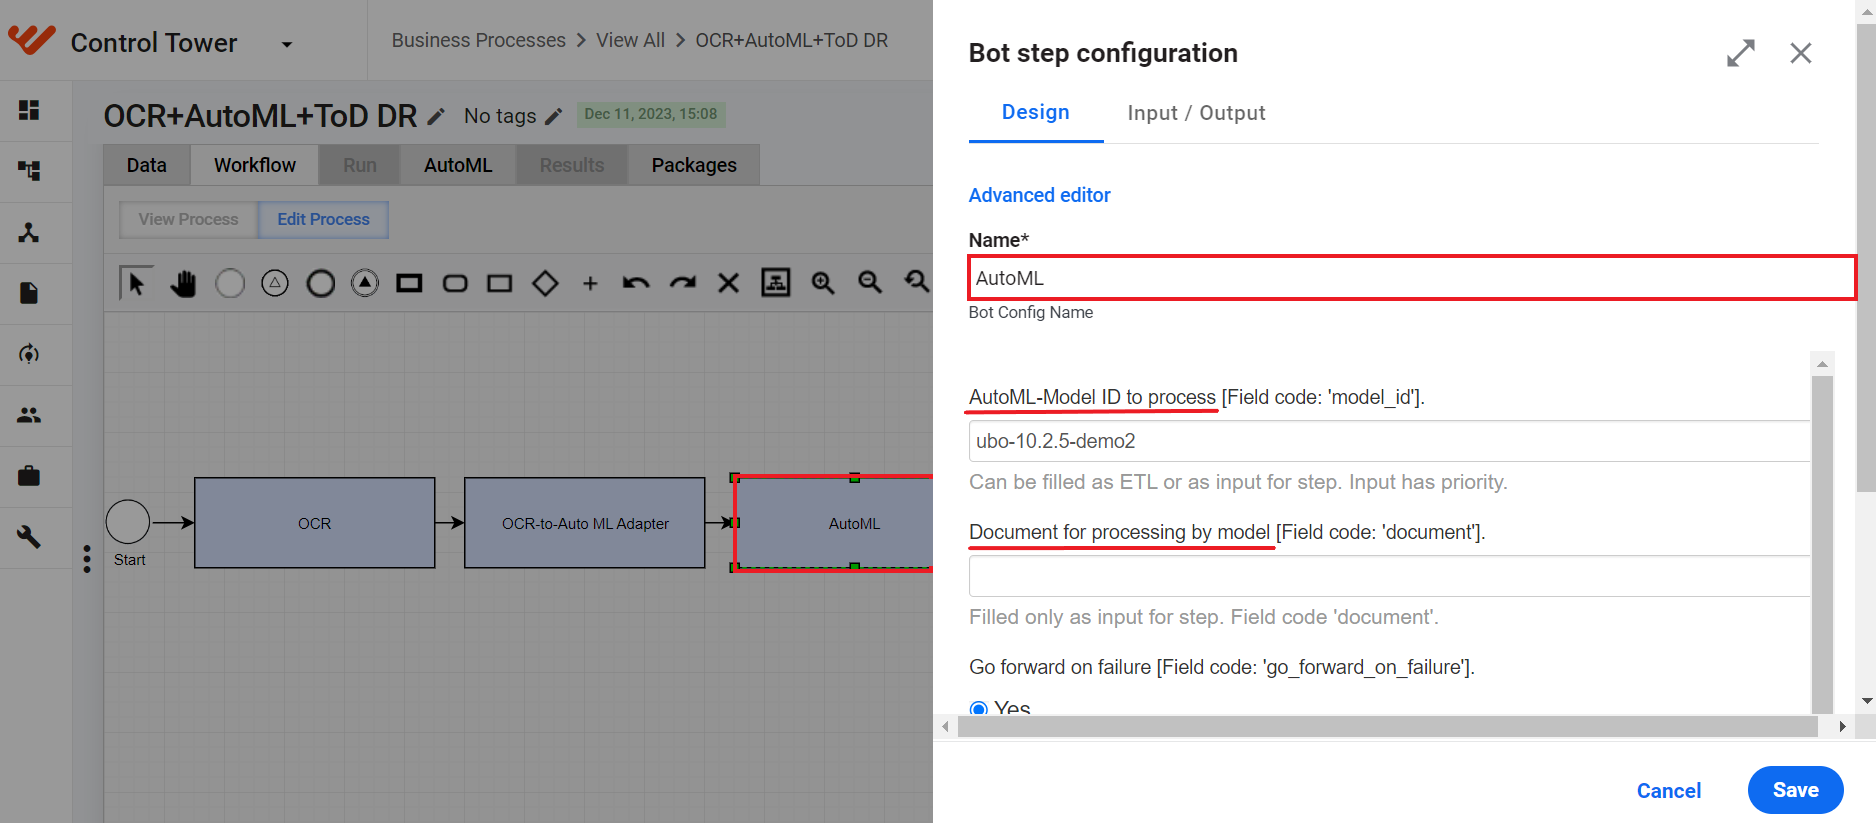Undo the last diagram change
This screenshot has width=1876, height=823.
(636, 284)
